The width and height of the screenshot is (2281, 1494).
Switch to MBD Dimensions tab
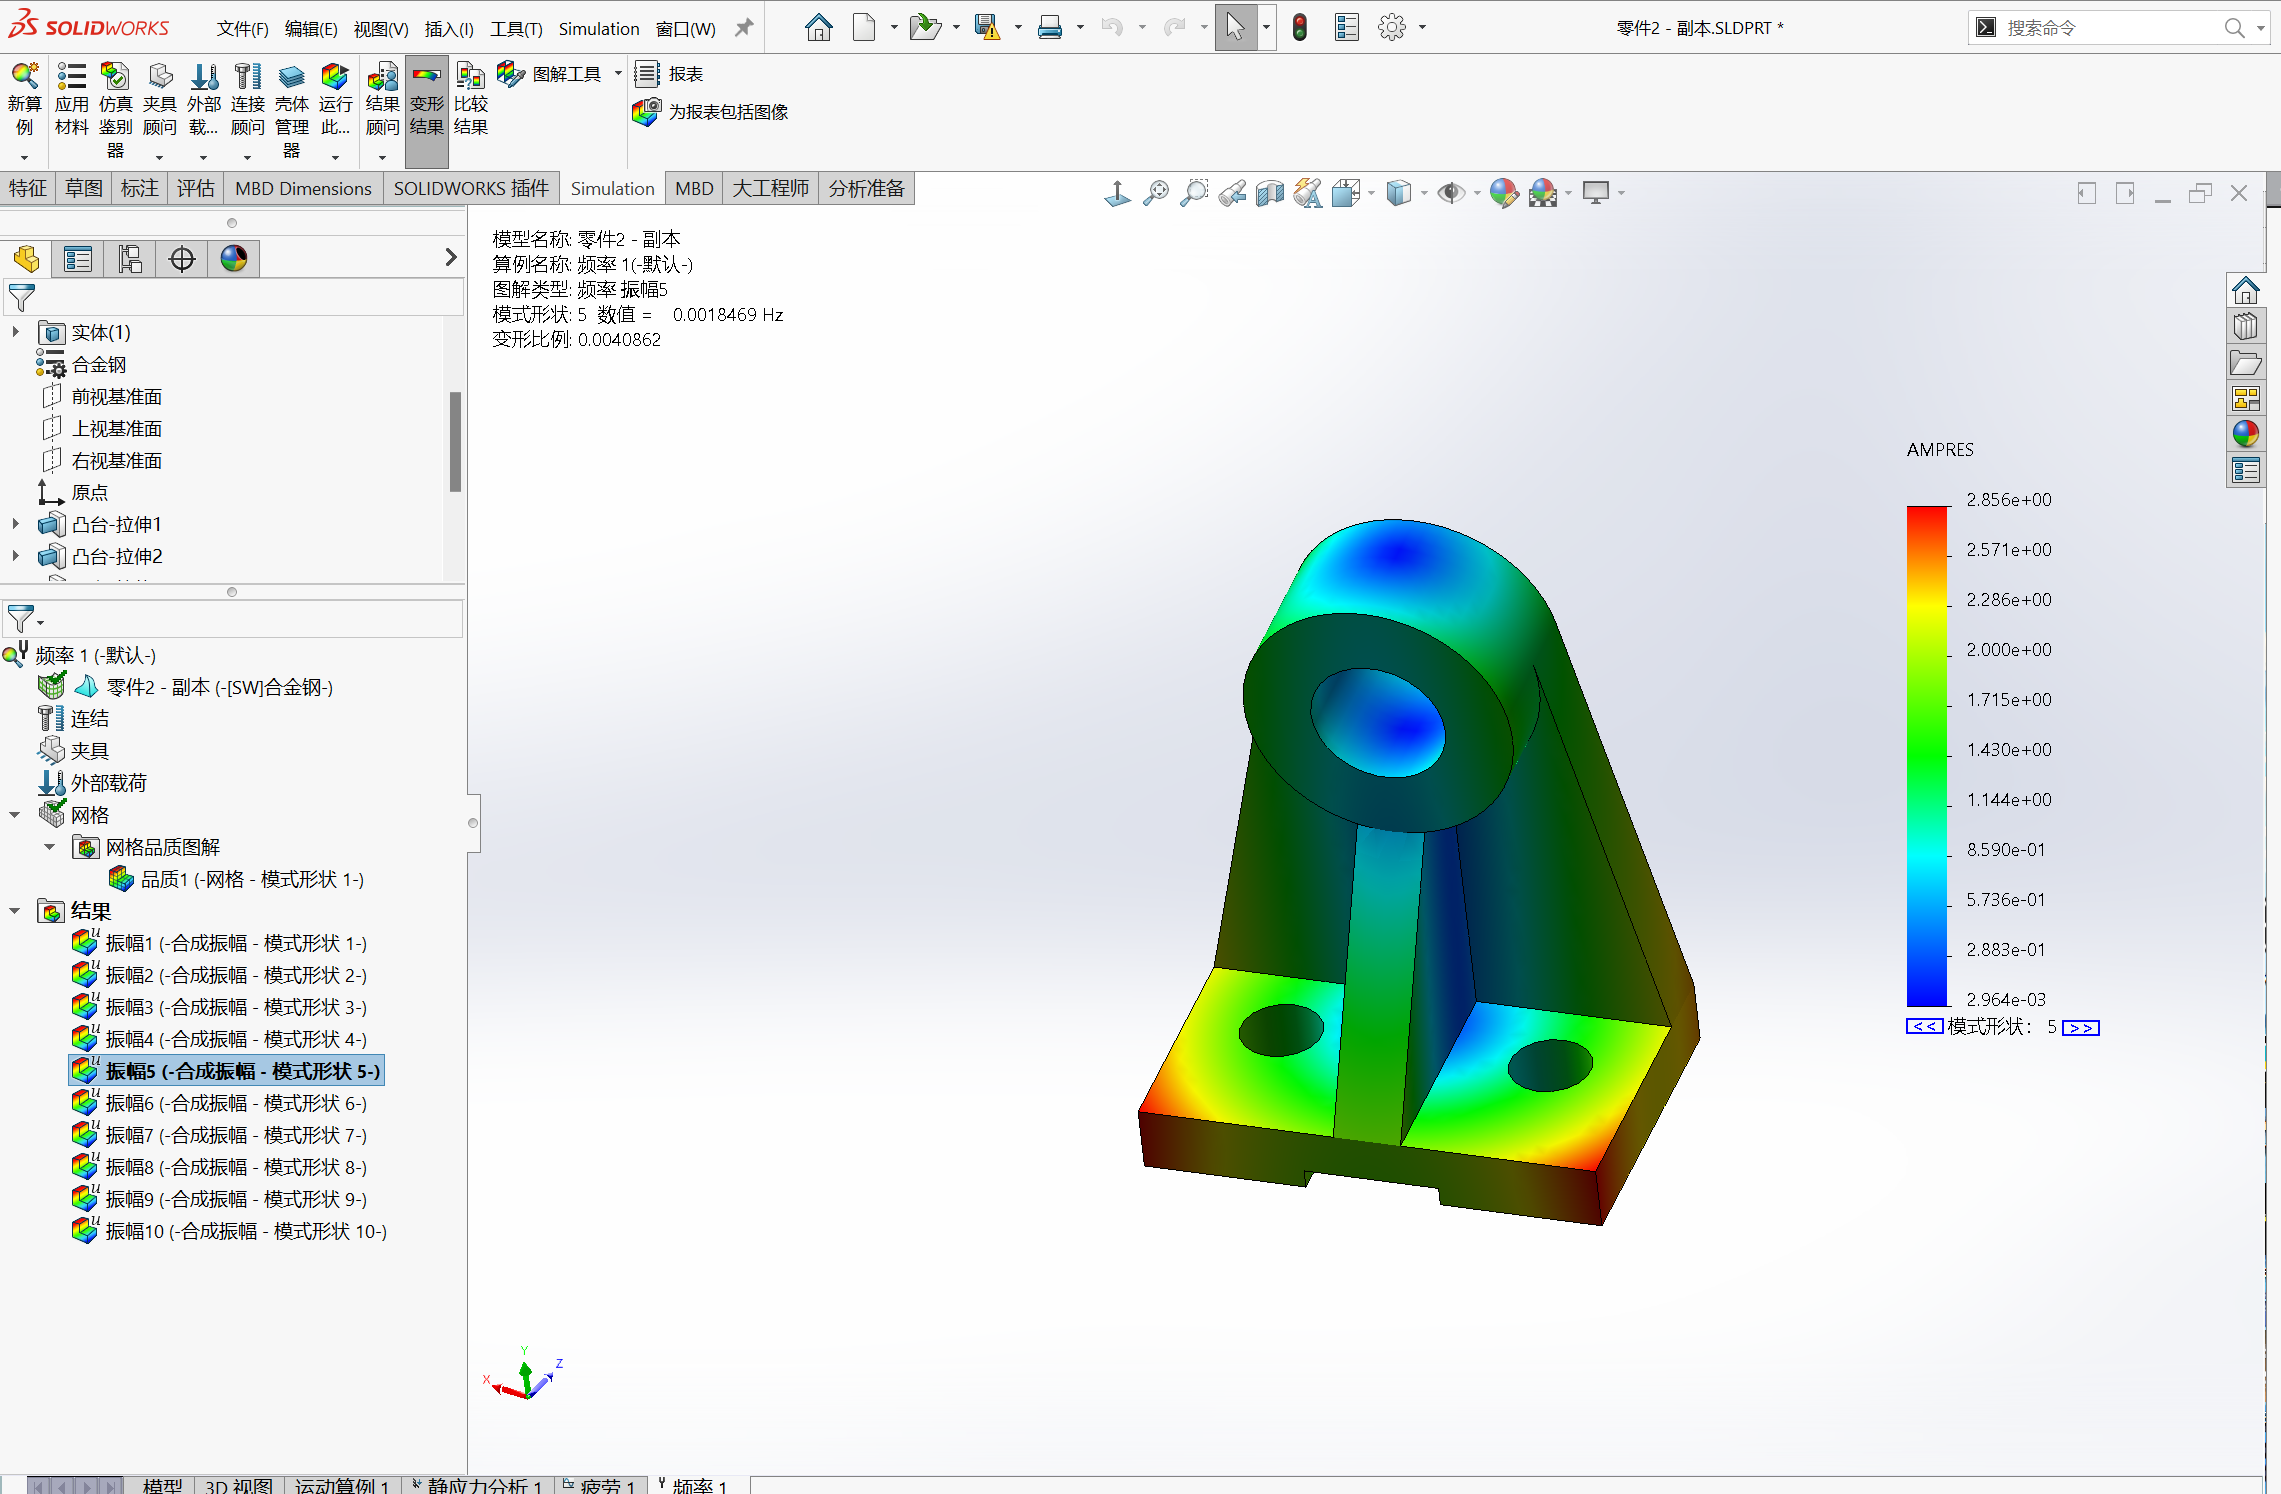tap(303, 189)
